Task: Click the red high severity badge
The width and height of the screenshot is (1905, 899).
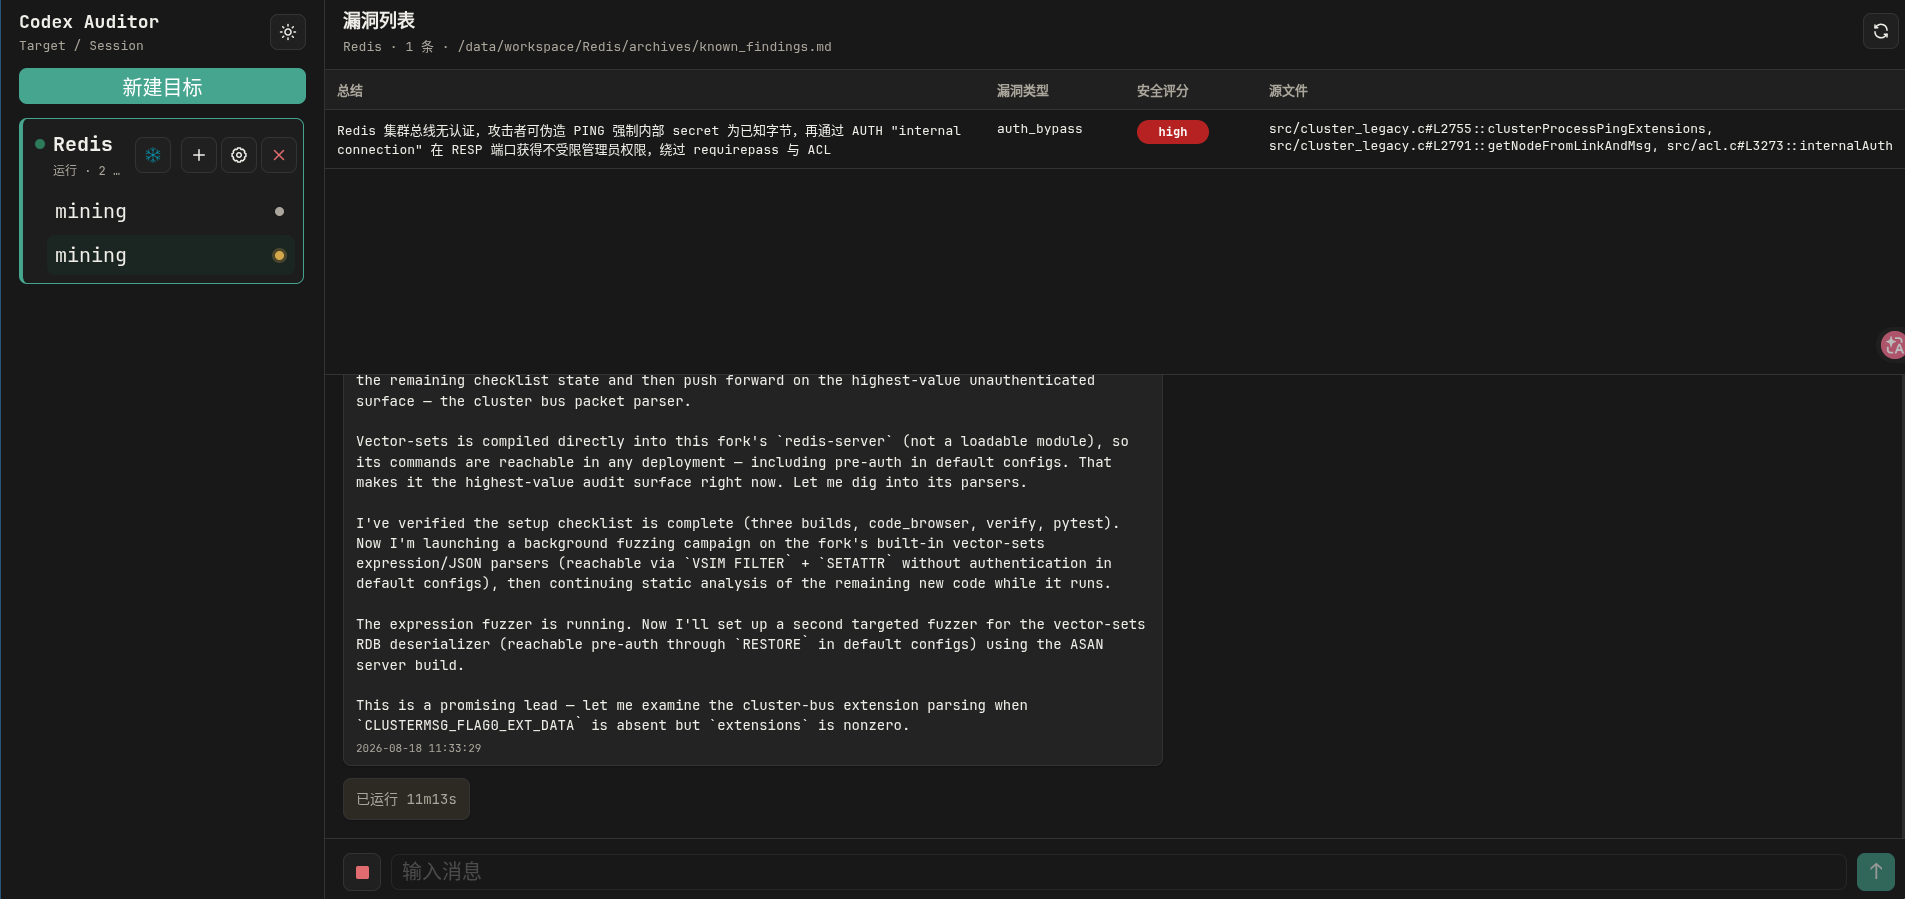Action: (x=1173, y=132)
